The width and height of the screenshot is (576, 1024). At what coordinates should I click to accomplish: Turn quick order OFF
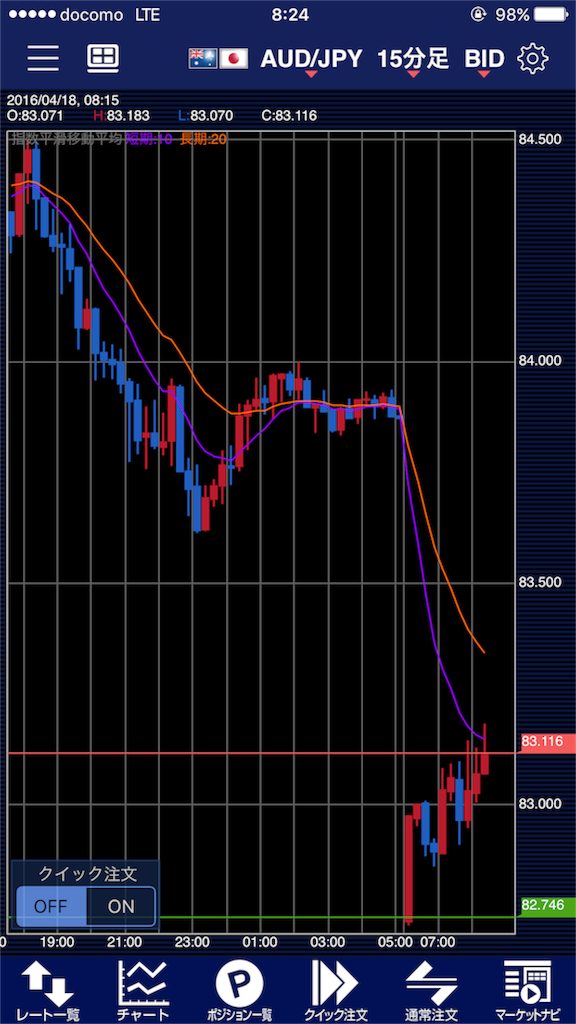[x=51, y=906]
